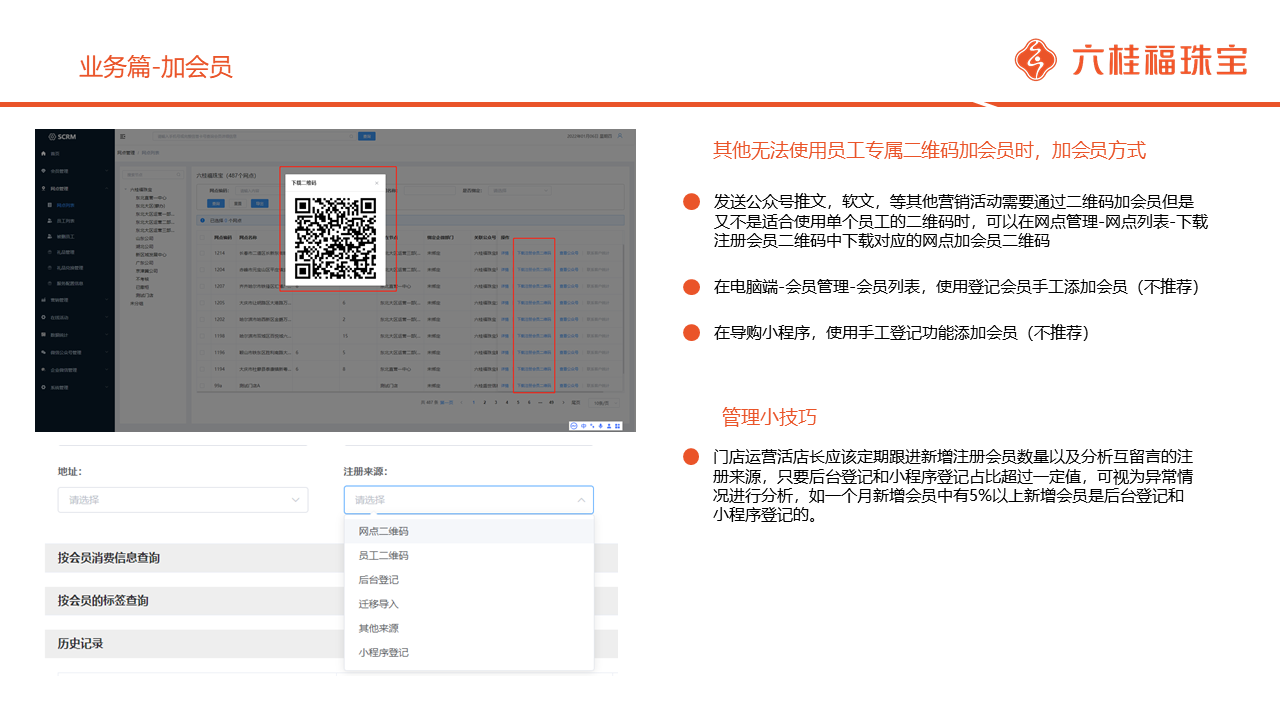Click the QR code image in popup
1280x720 pixels.
(x=336, y=236)
